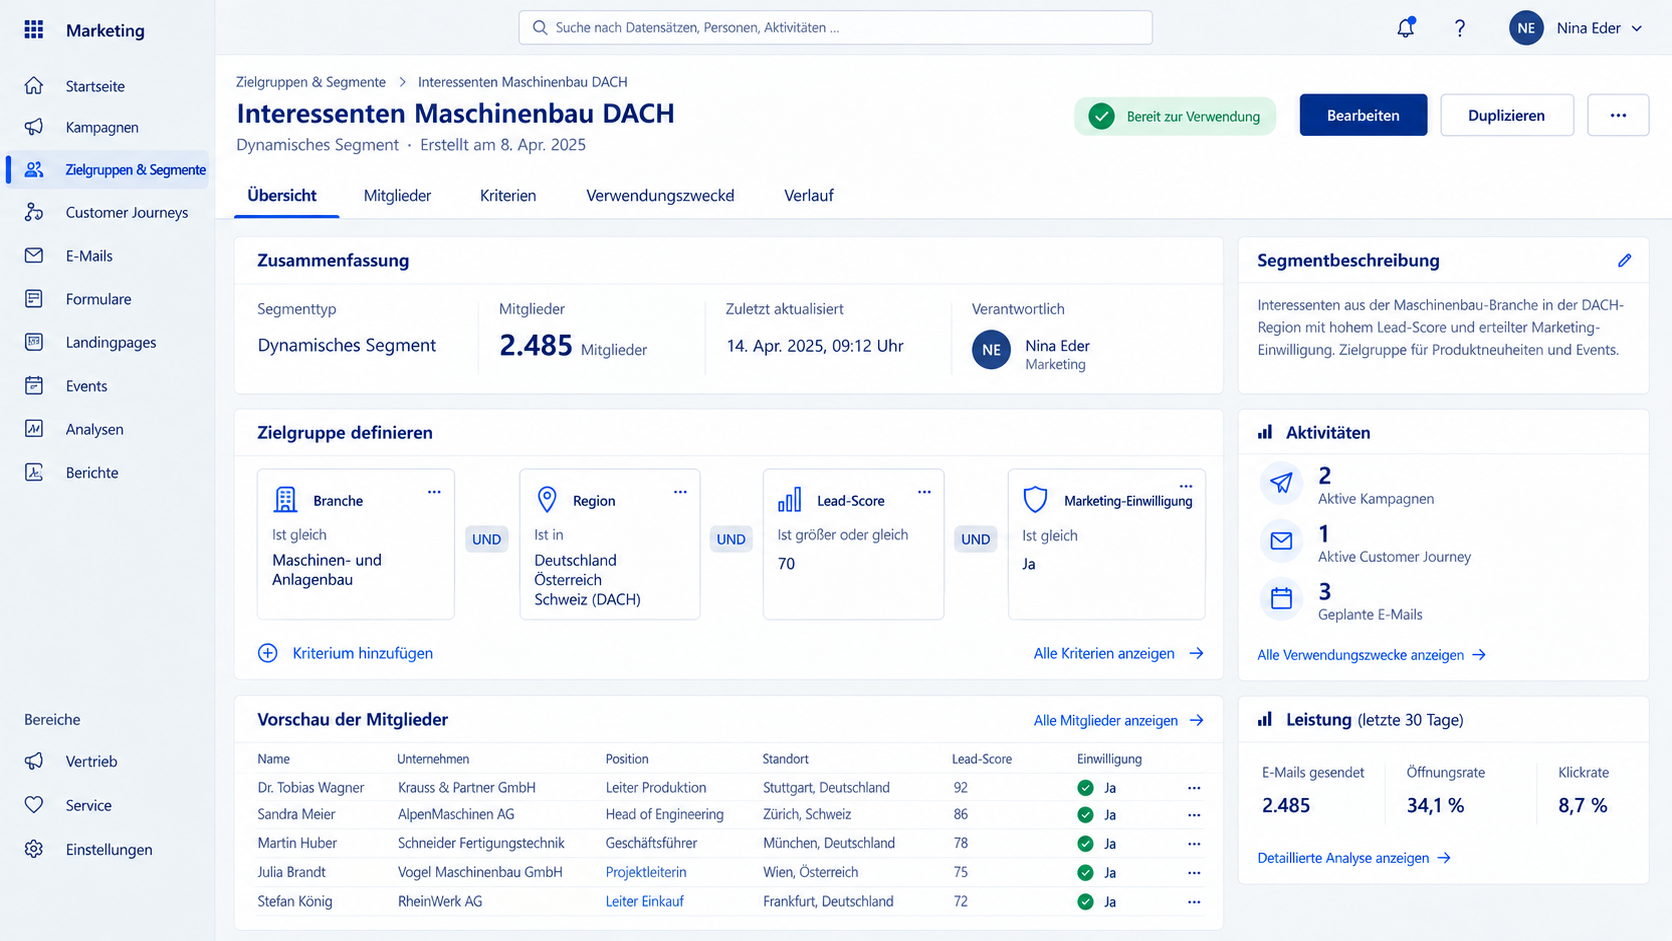This screenshot has height=941, width=1672.
Task: Click Krauss & Partner GmbH cell
Action: (x=467, y=787)
